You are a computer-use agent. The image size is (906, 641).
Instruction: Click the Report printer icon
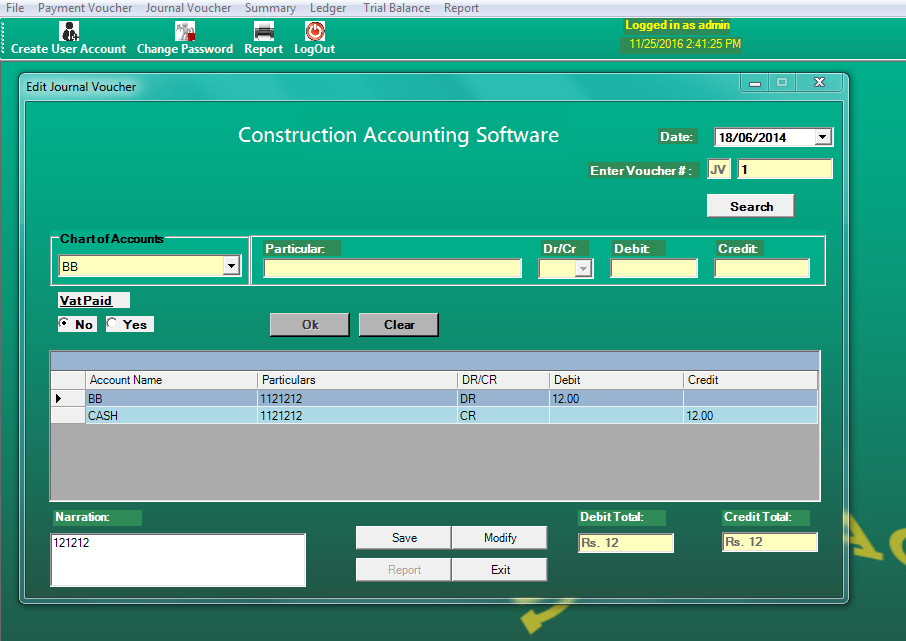click(x=264, y=31)
